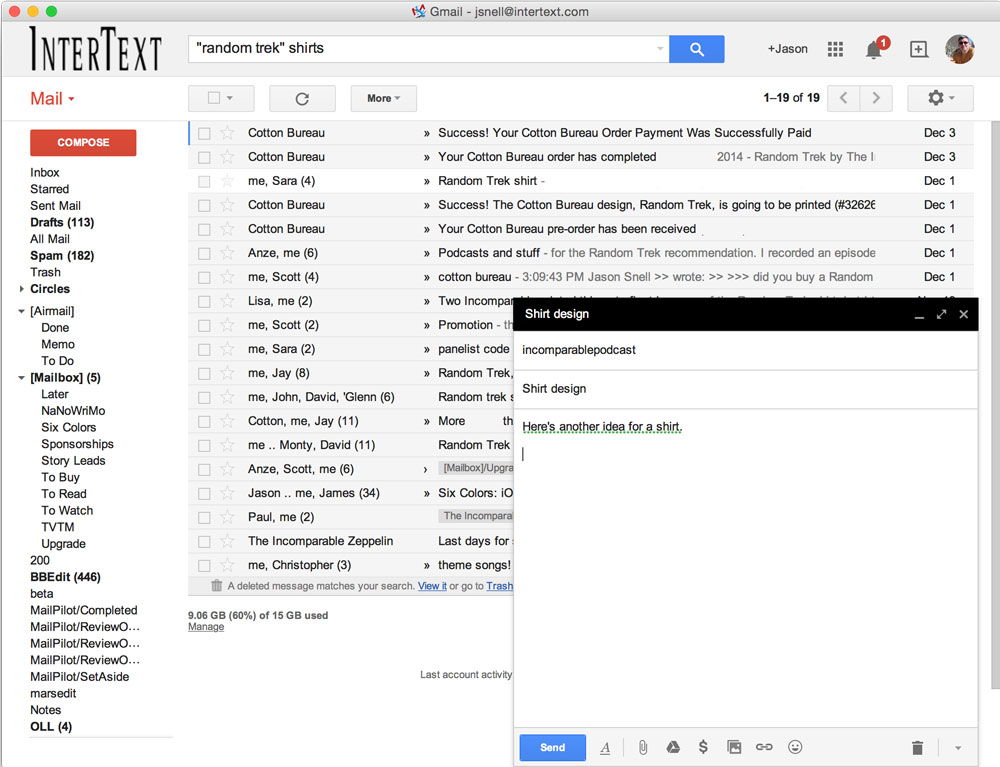Image resolution: width=1000 pixels, height=767 pixels.
Task: Click the Manage storage link
Action: tap(206, 627)
